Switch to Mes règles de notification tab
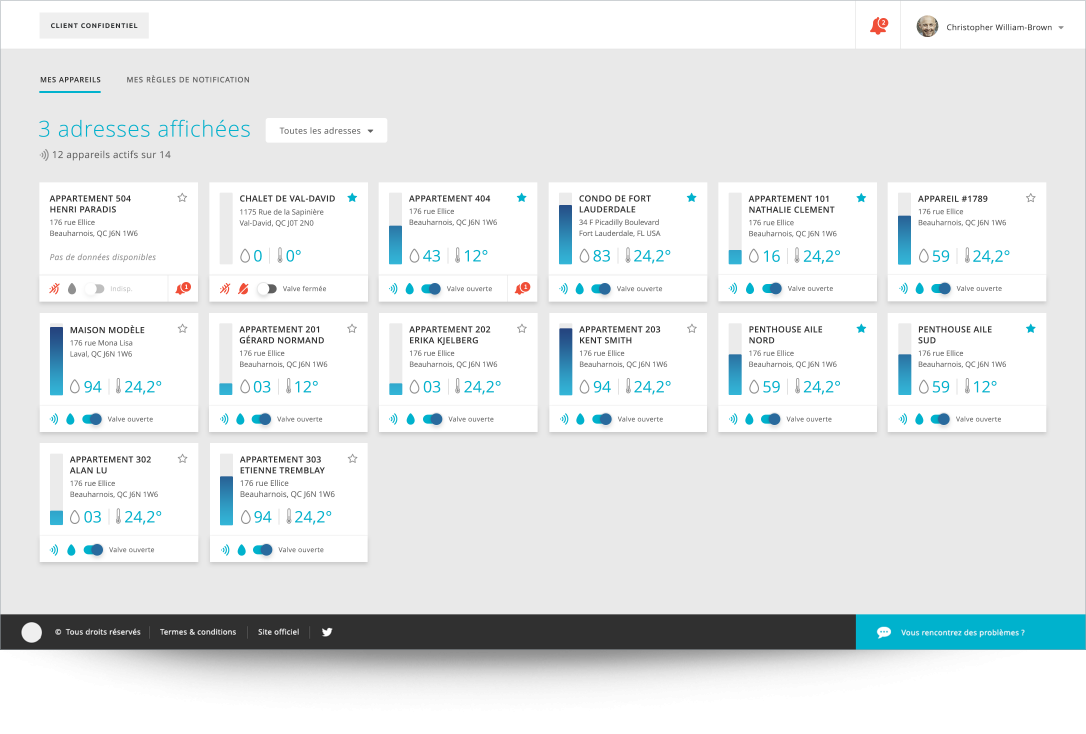1086x734 pixels. pos(188,80)
